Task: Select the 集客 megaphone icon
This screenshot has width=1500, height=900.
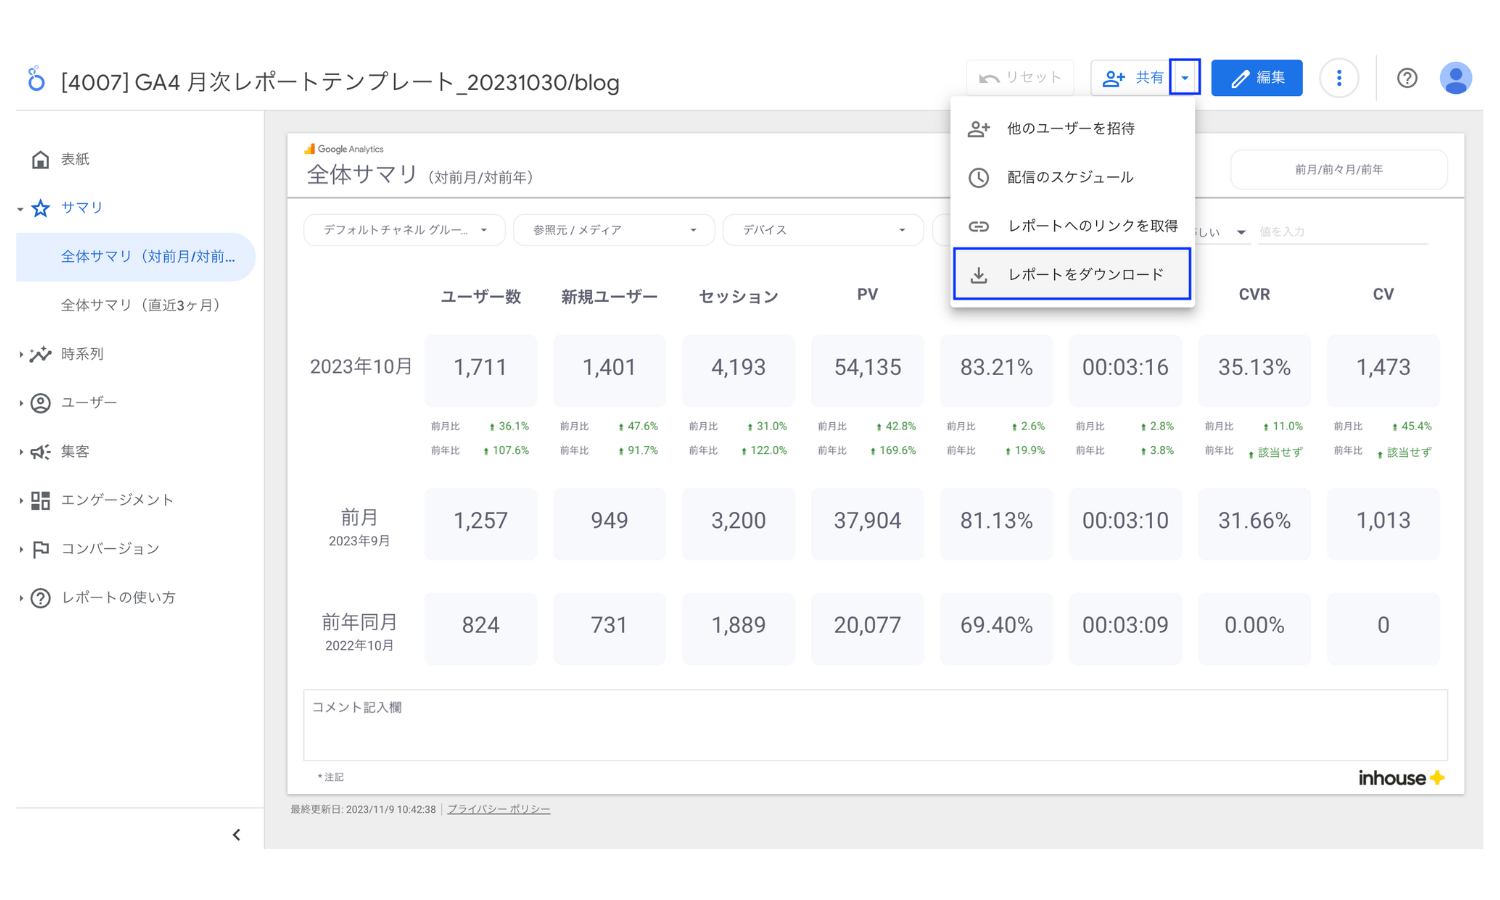Action: tap(40, 451)
